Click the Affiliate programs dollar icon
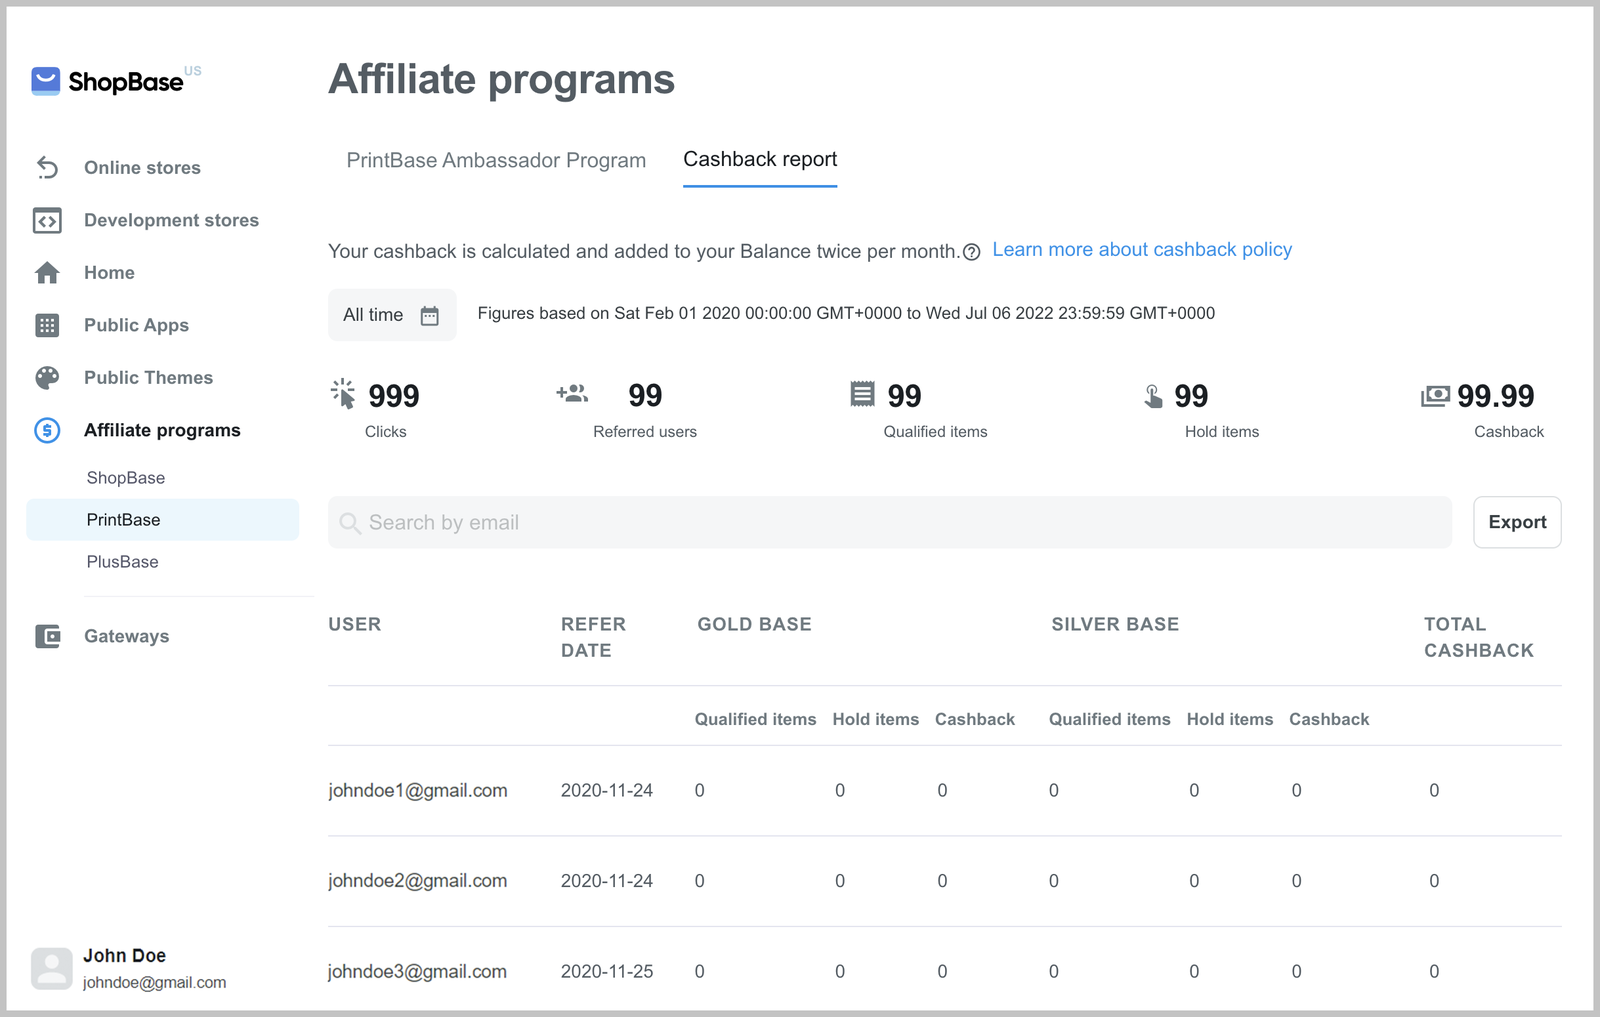1600x1017 pixels. [x=47, y=430]
